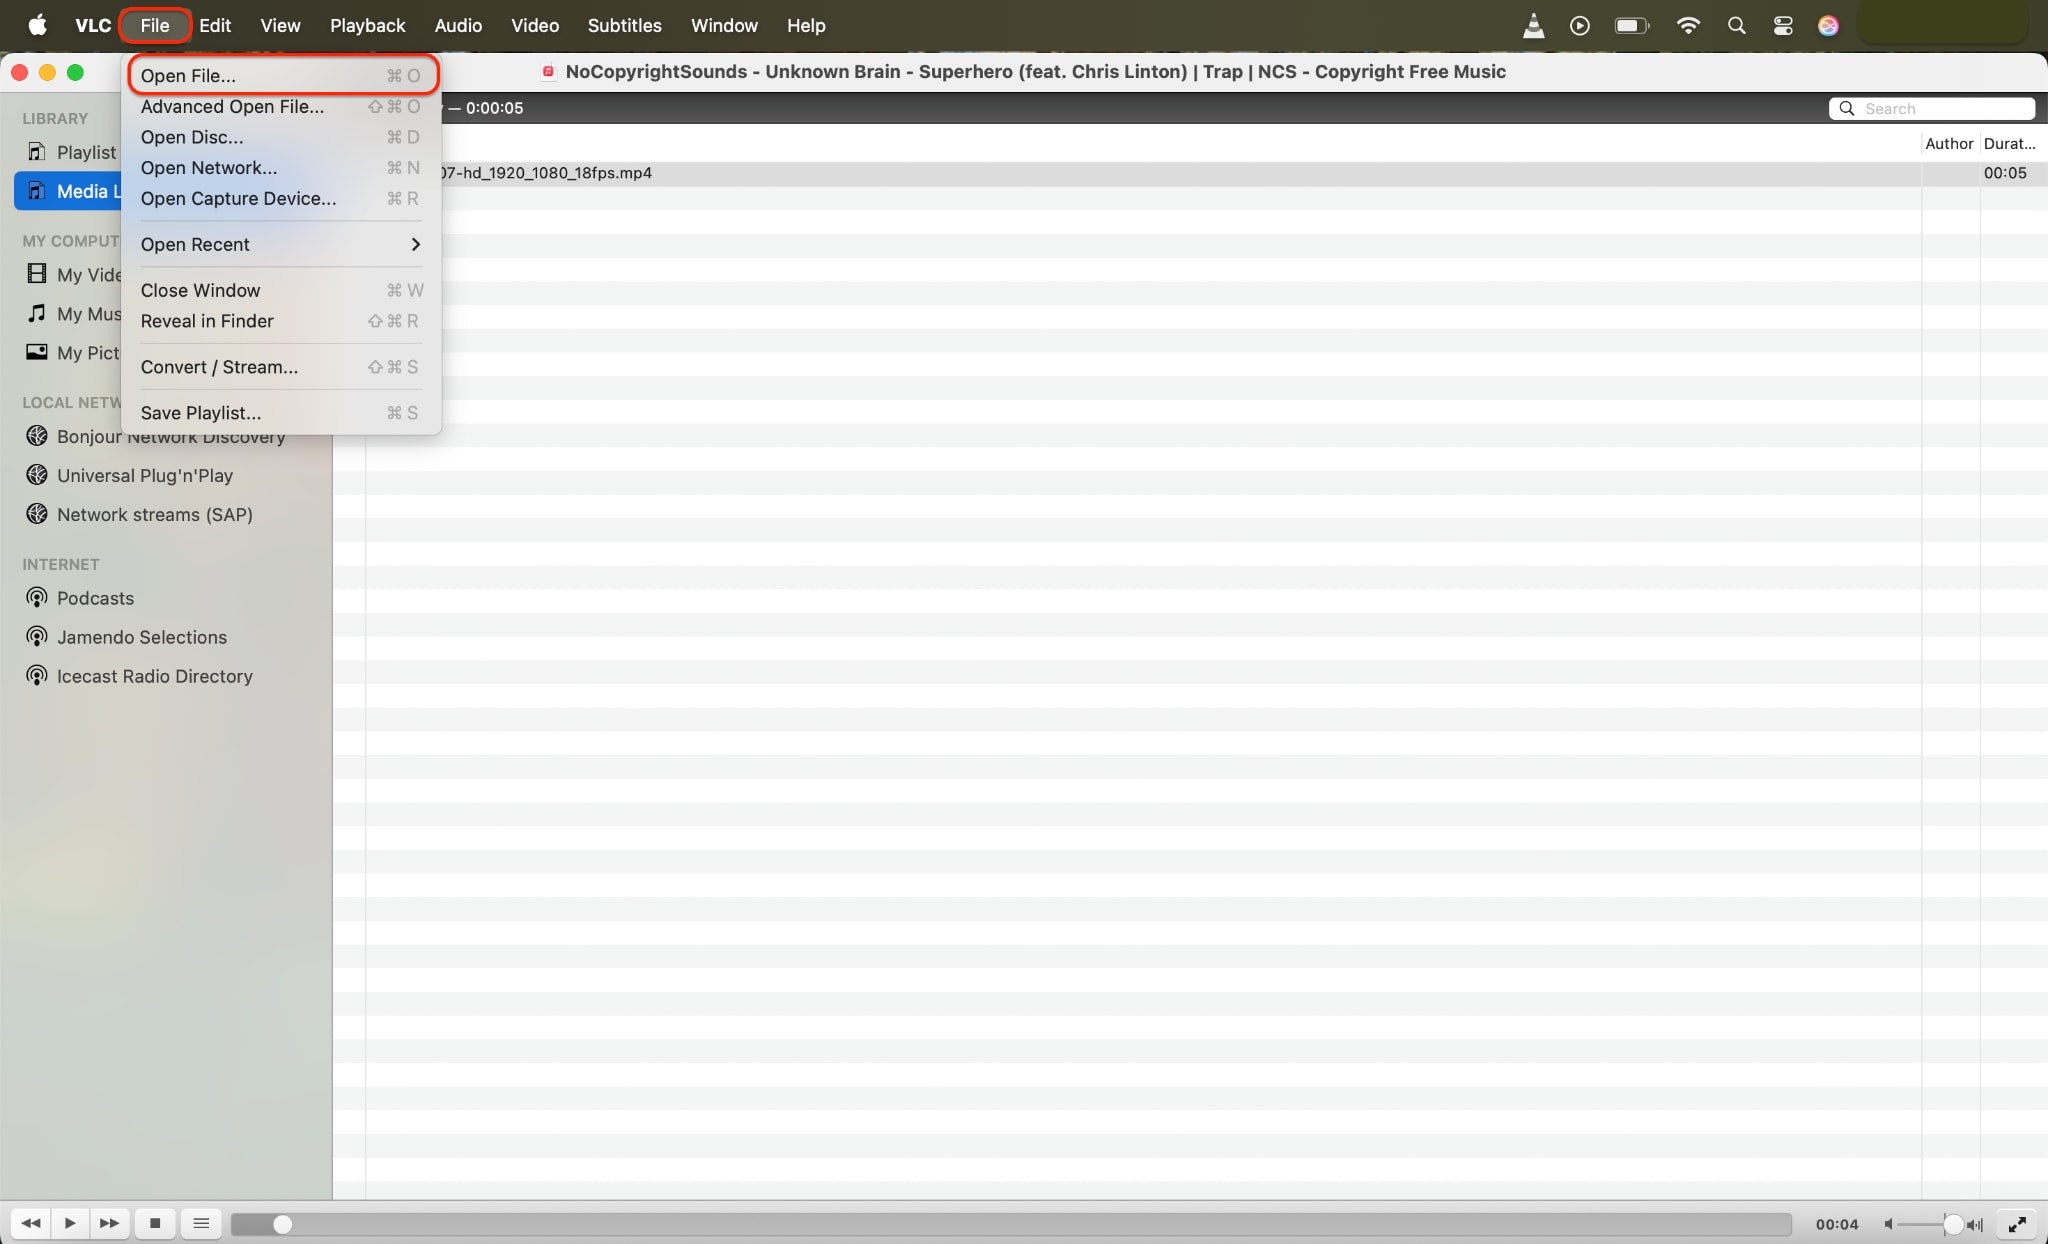Select Universal Plug'n'Play in sidebar
This screenshot has height=1244, width=2048.
145,475
